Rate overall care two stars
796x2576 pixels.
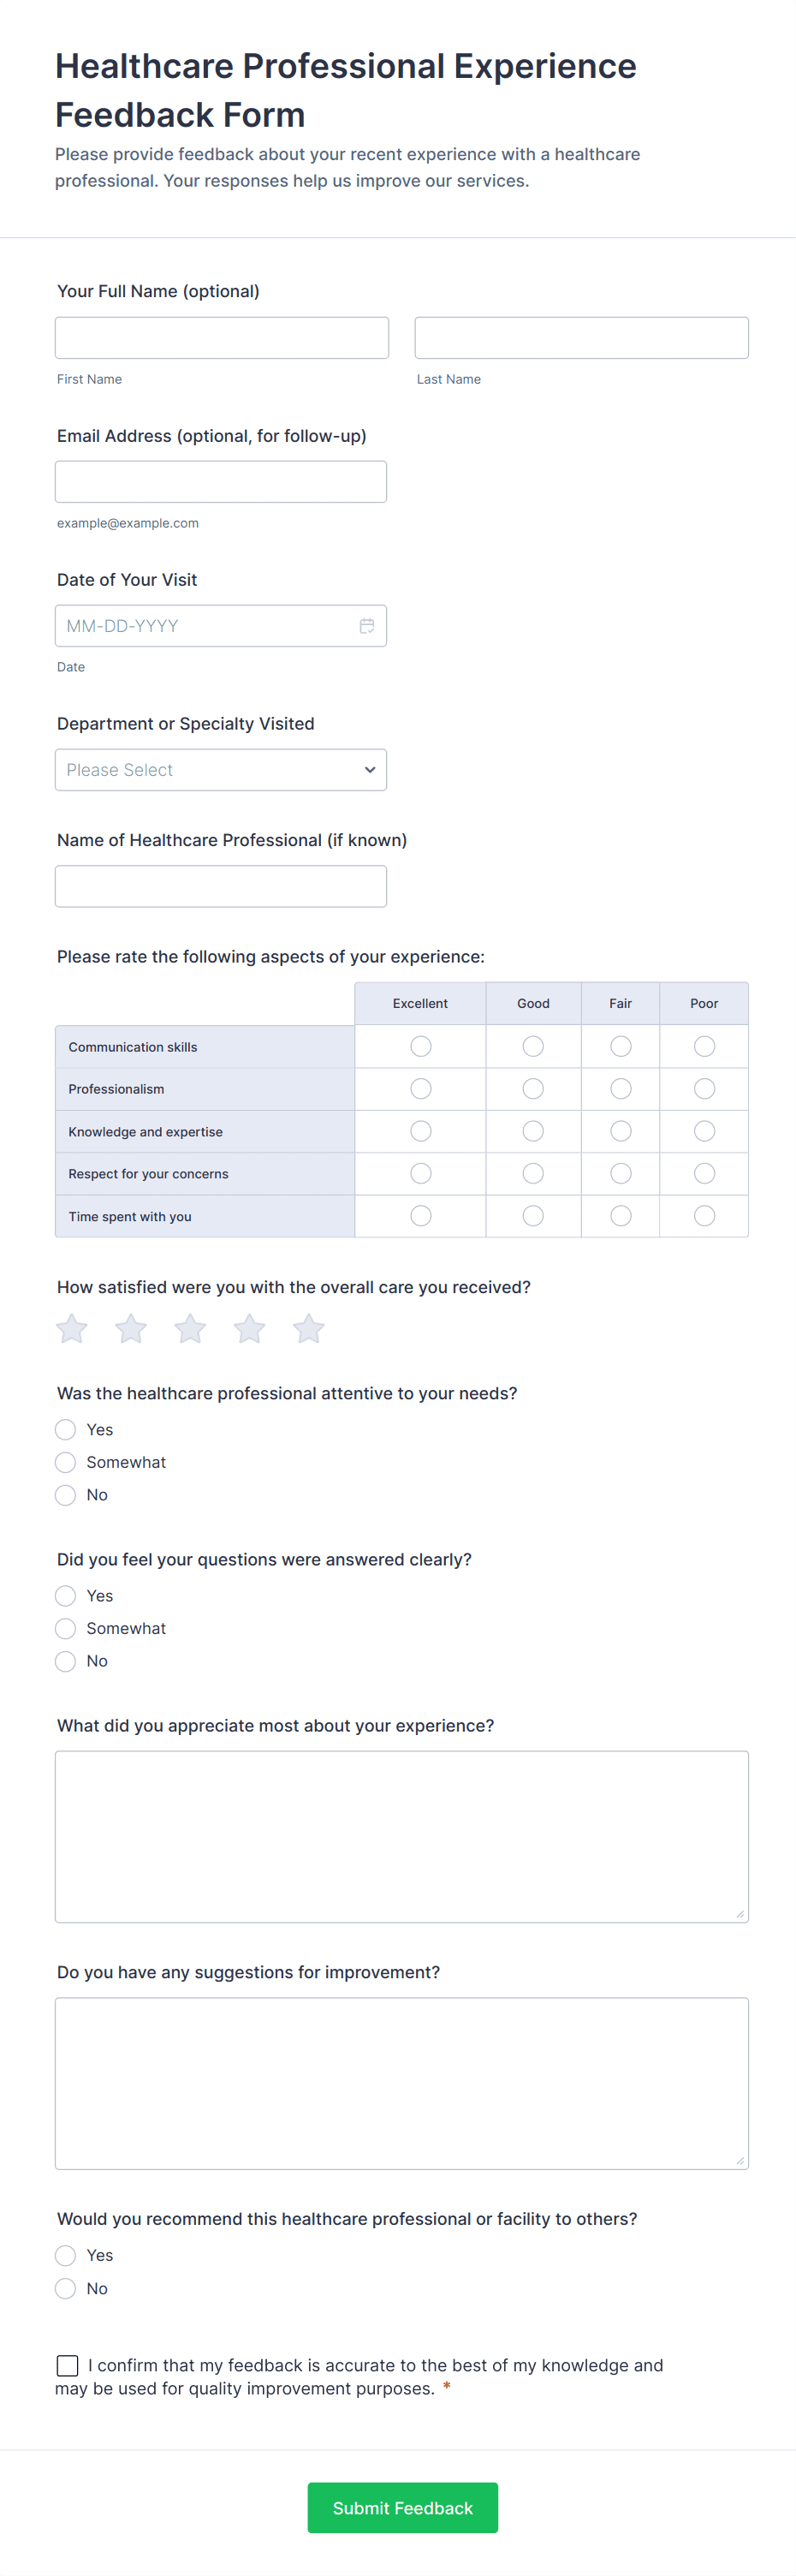pyautogui.click(x=131, y=1329)
